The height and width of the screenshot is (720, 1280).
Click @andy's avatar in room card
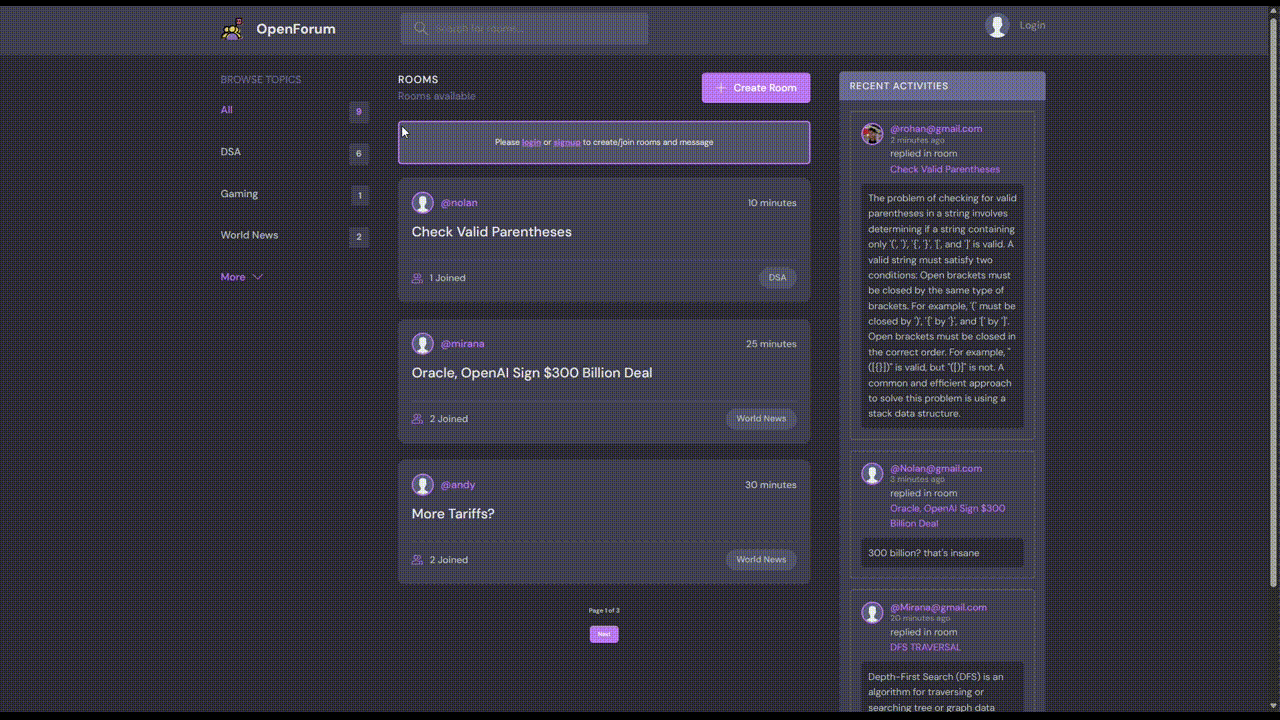pyautogui.click(x=423, y=485)
